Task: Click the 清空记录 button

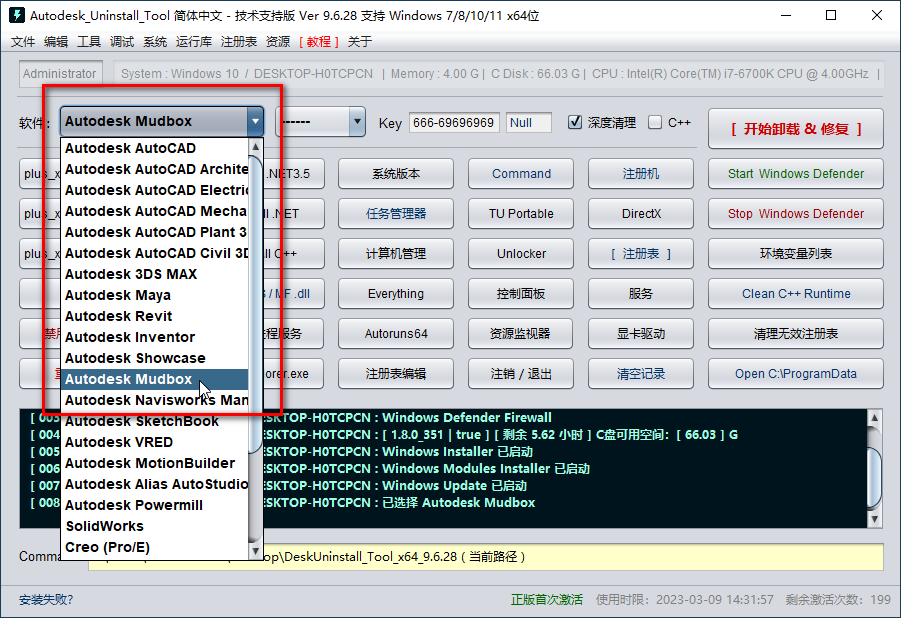Action: coord(641,374)
